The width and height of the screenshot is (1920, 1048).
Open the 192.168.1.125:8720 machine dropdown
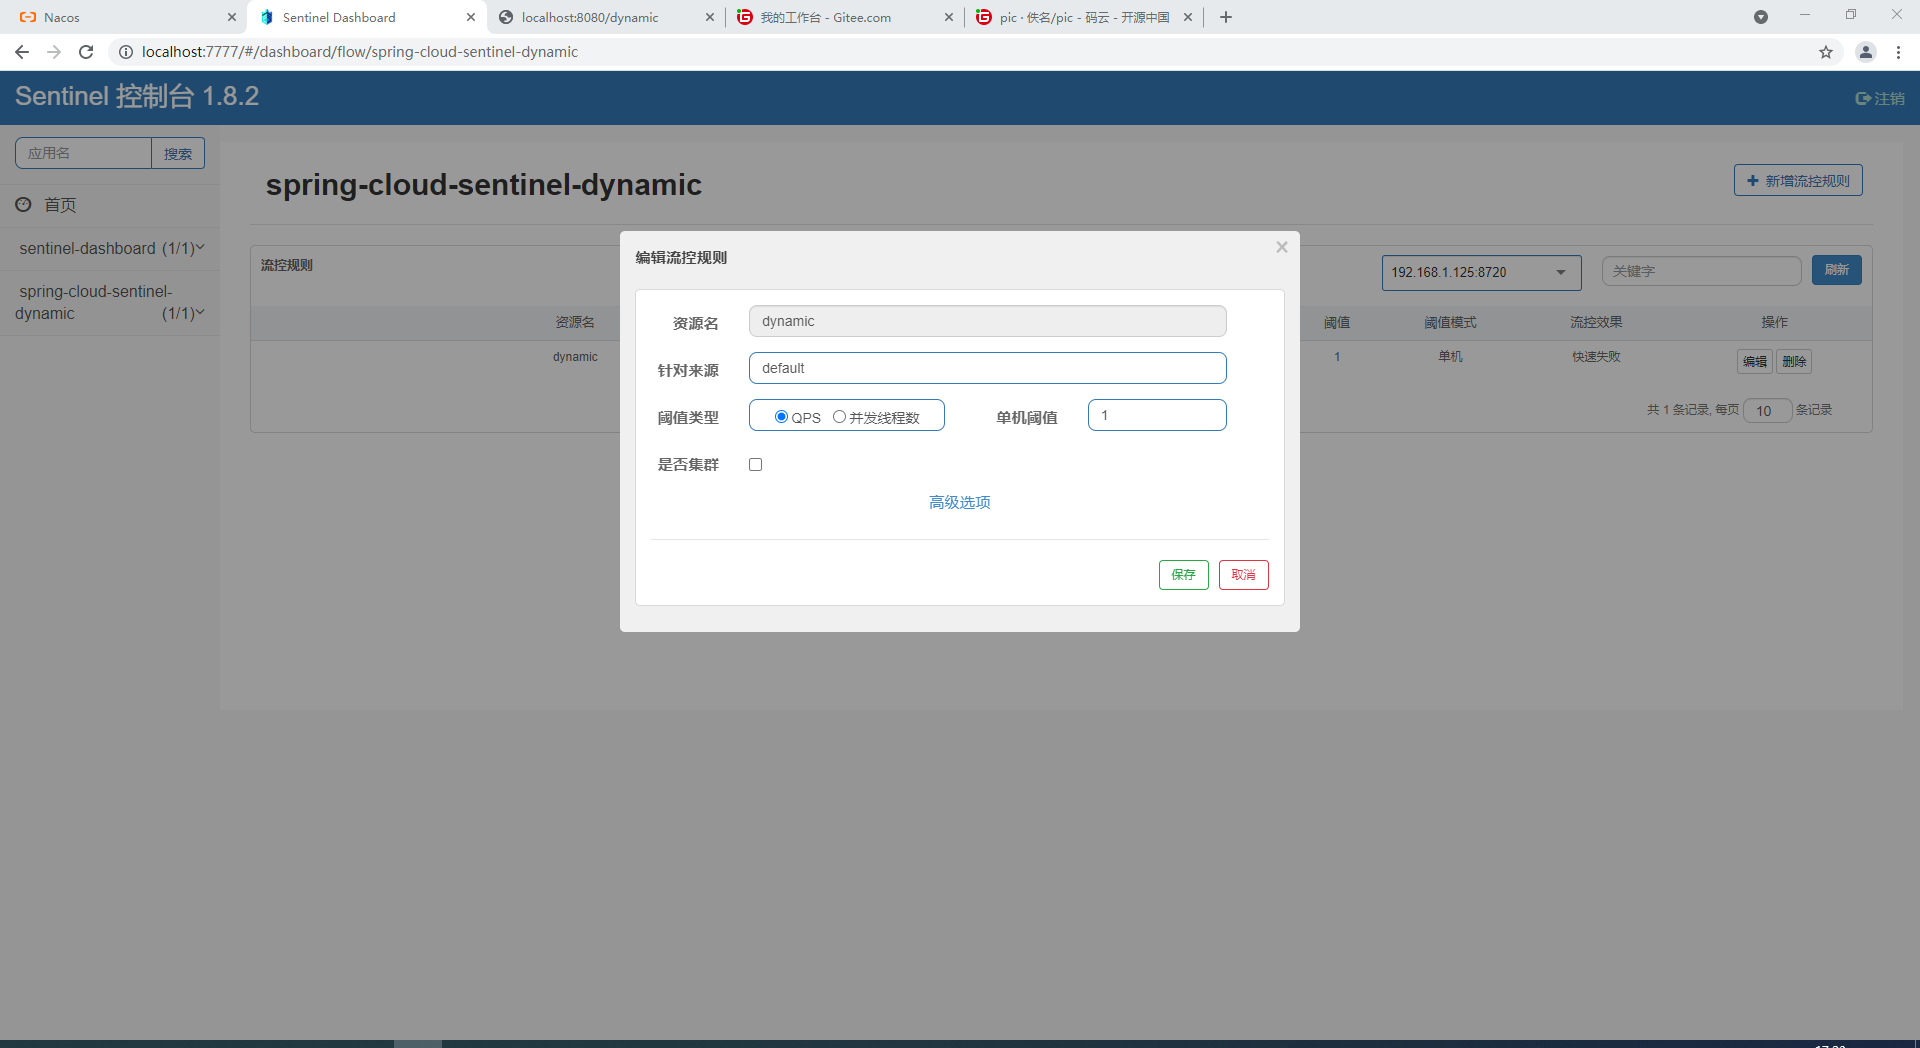coord(1481,272)
